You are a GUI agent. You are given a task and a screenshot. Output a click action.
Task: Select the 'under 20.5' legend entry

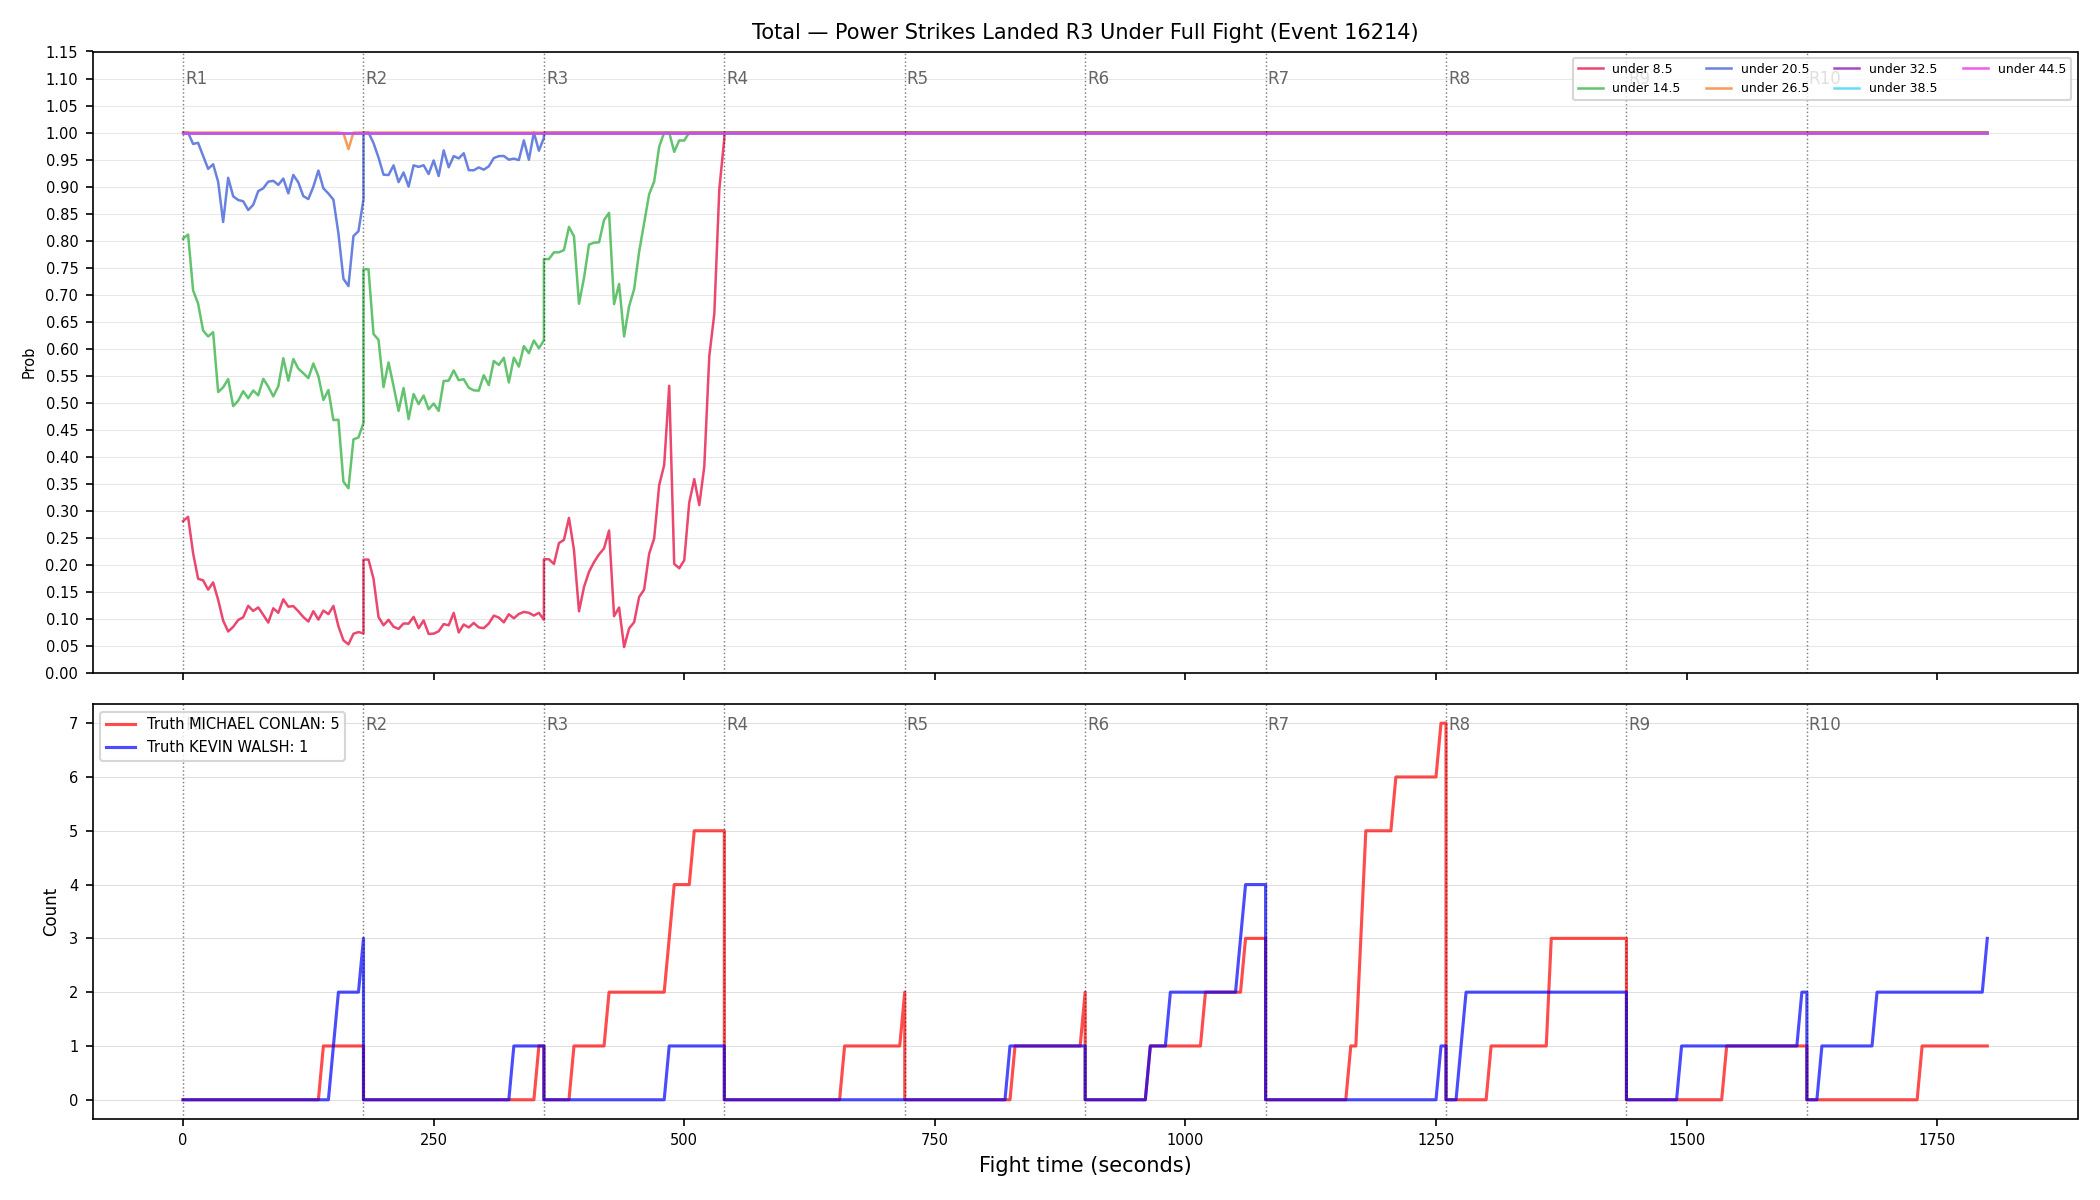click(1758, 69)
